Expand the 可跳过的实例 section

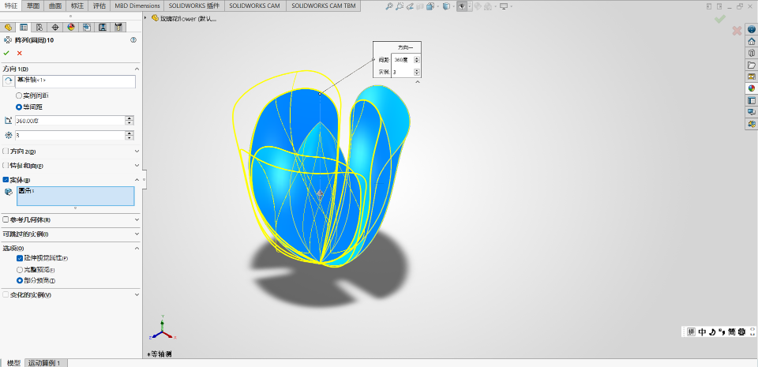tap(137, 234)
